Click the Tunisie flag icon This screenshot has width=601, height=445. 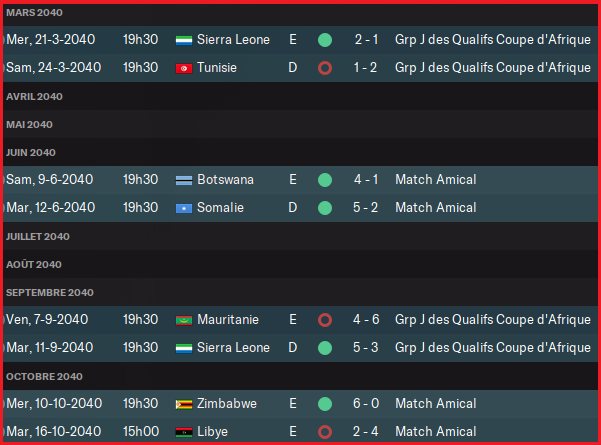coord(183,68)
